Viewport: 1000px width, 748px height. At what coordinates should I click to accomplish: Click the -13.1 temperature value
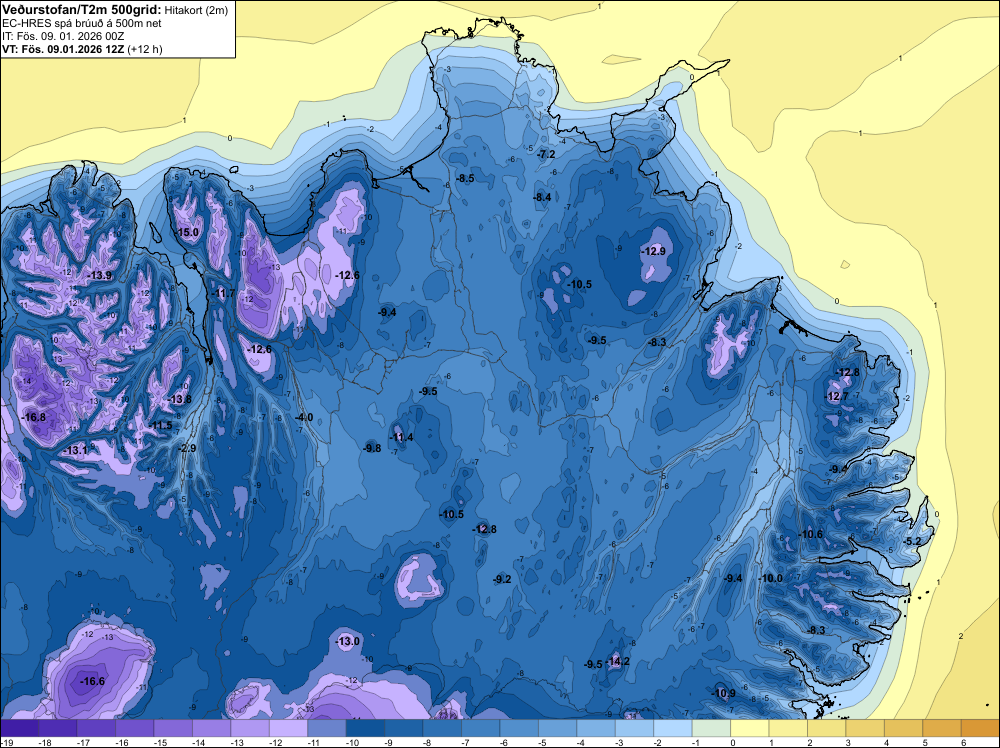pos(76,450)
